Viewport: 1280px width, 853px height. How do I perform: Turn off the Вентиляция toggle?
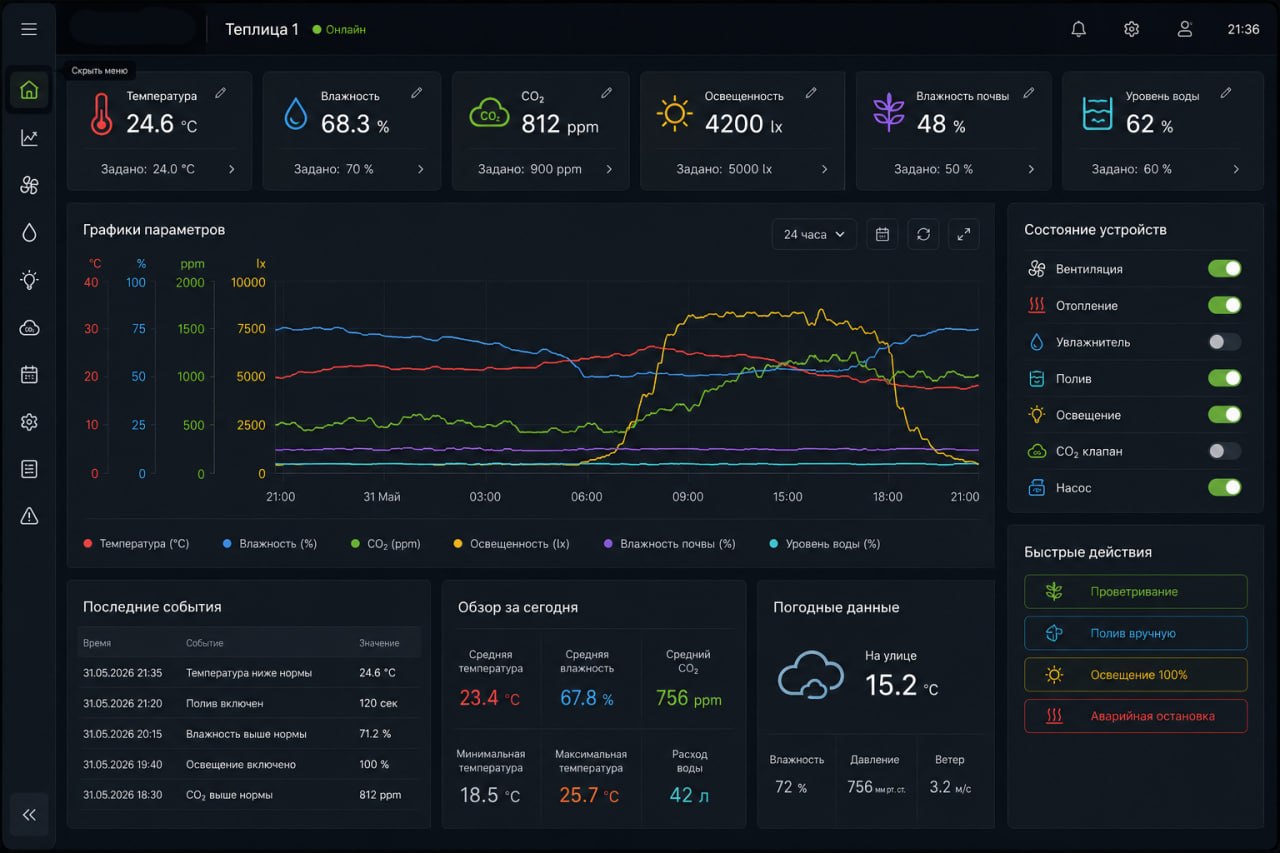[x=1224, y=269]
